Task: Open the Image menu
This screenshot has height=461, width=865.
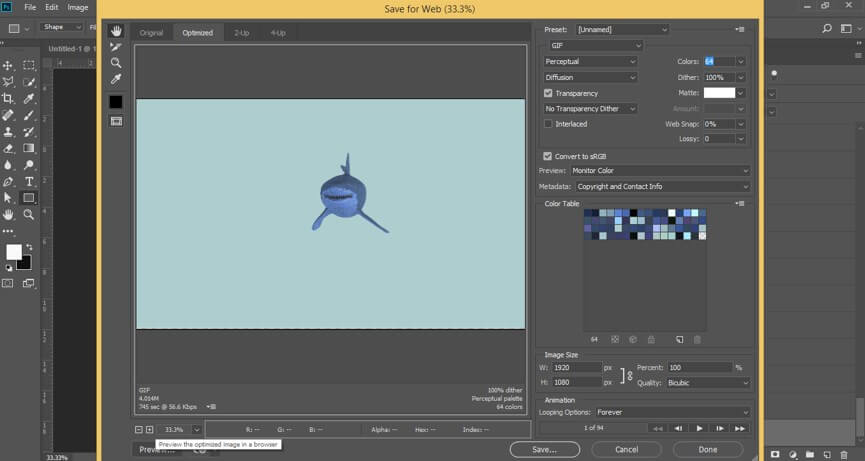Action: (x=78, y=8)
